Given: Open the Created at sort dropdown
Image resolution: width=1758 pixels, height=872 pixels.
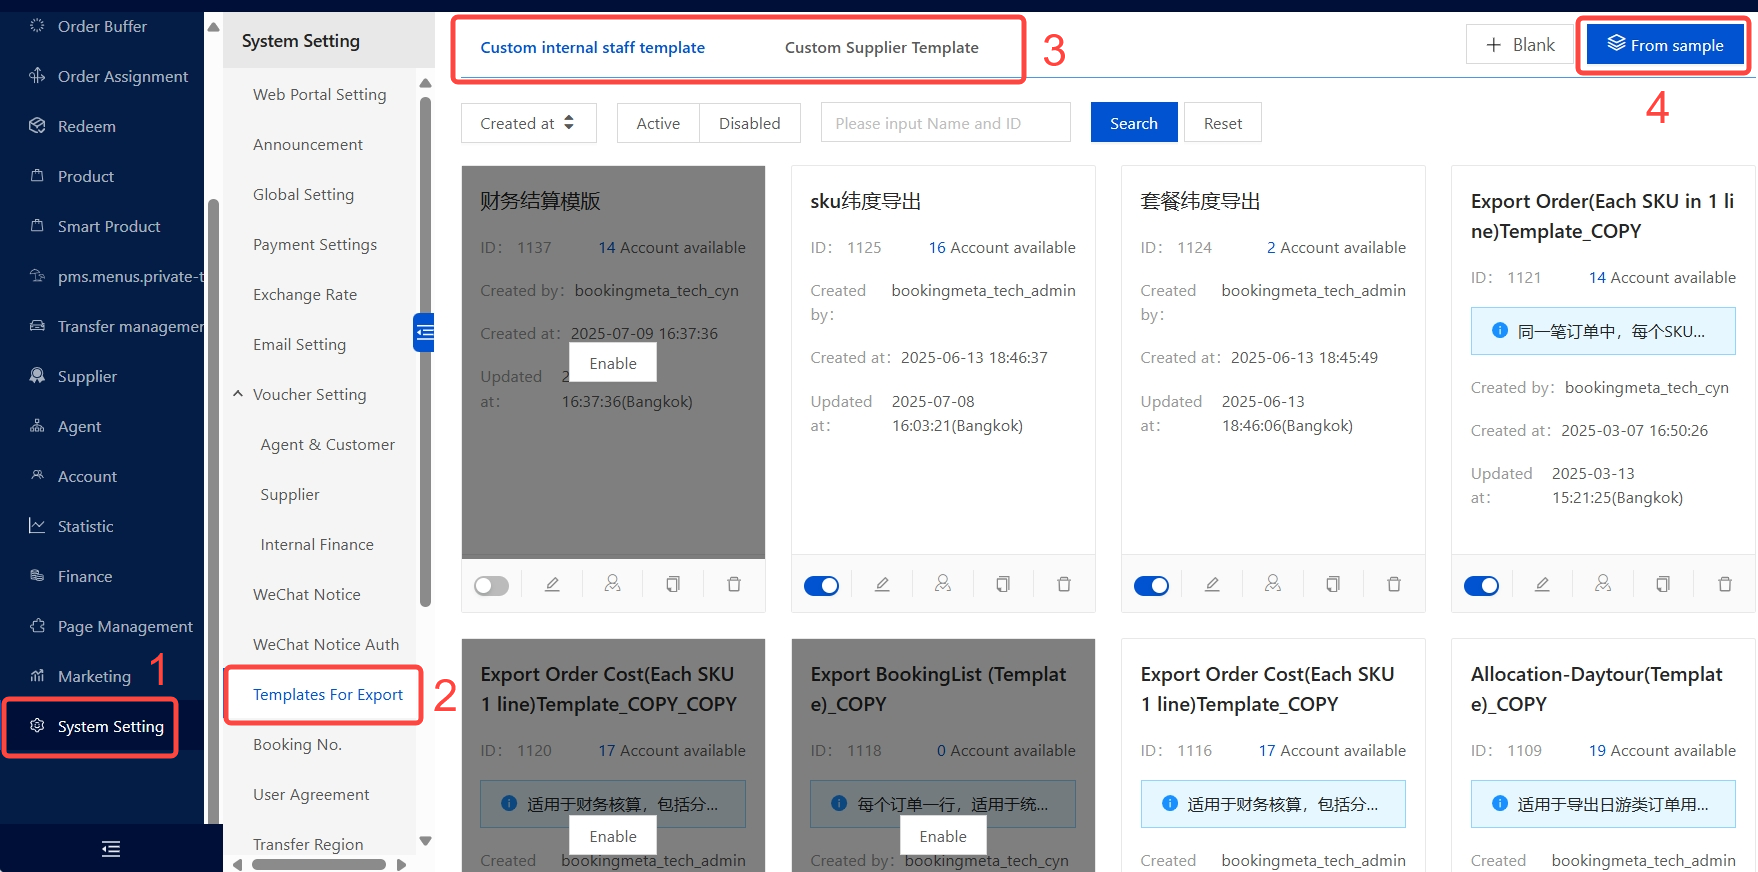Looking at the screenshot, I should (528, 123).
